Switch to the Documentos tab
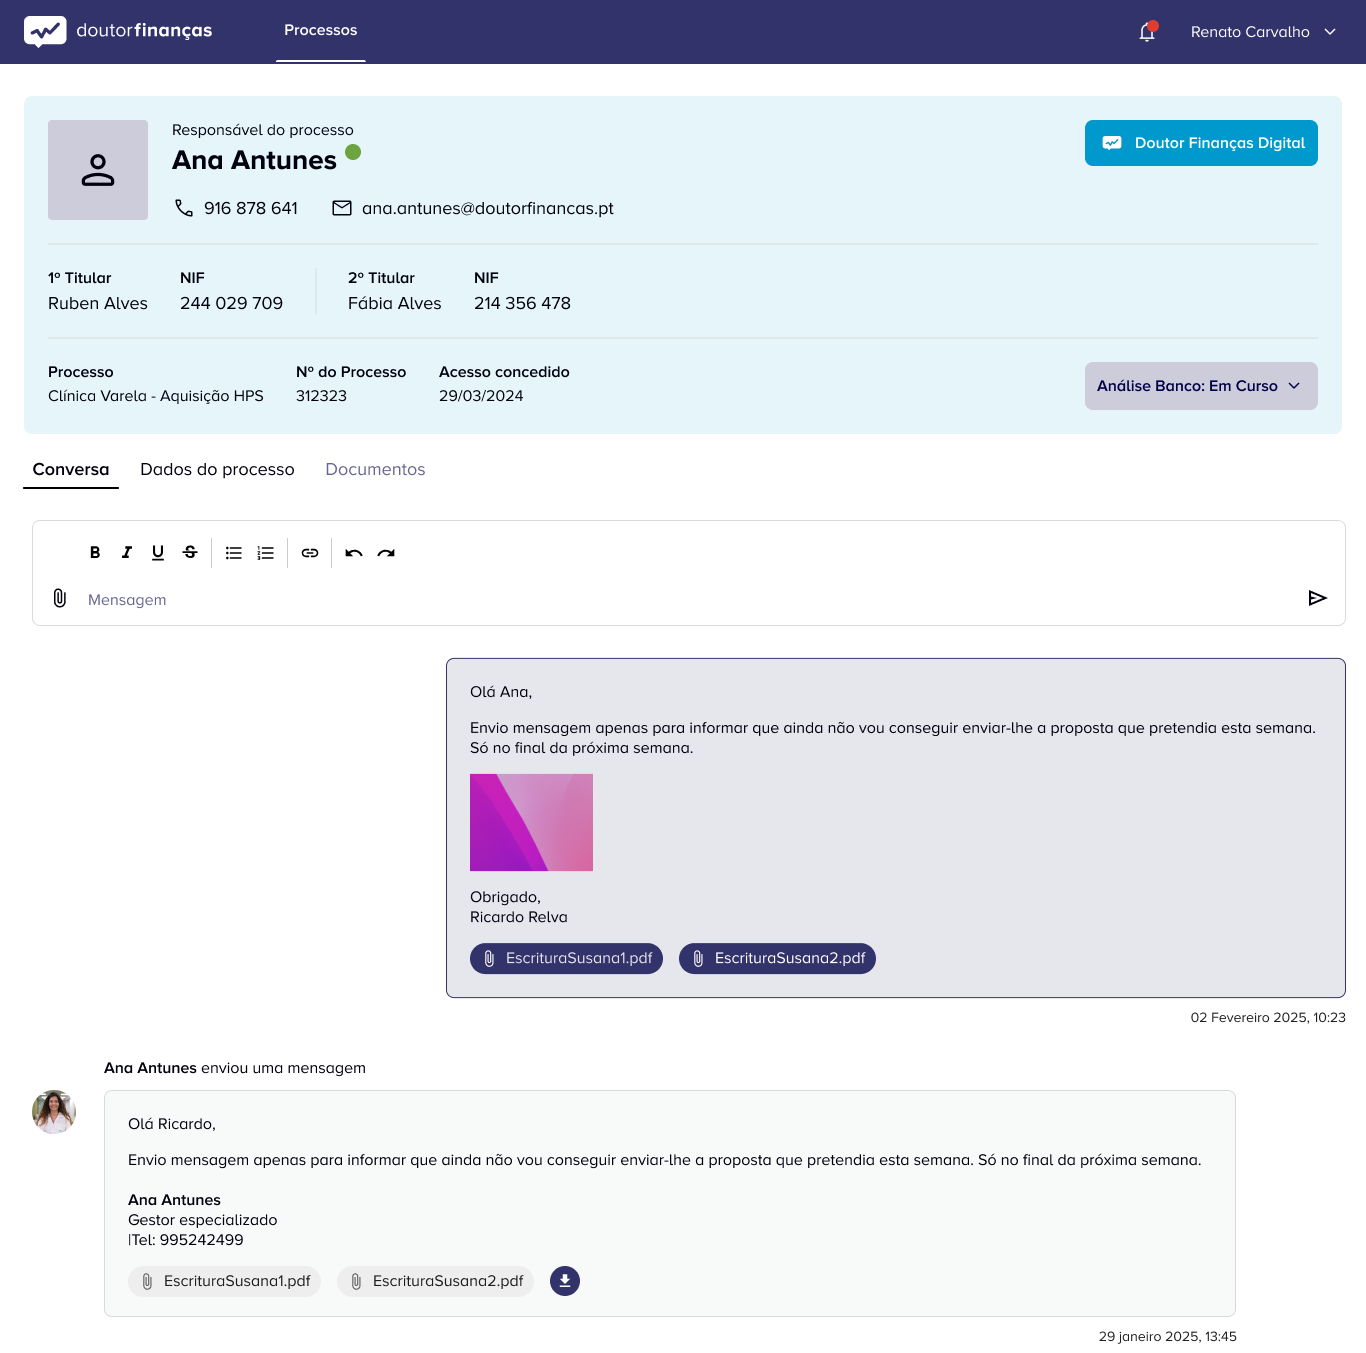The image size is (1366, 1353). coord(375,469)
